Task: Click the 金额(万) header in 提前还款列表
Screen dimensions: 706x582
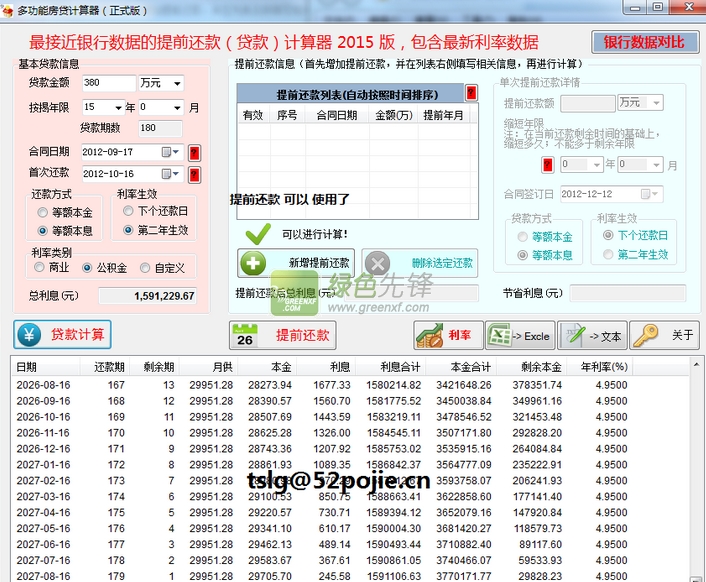Action: coord(394,116)
